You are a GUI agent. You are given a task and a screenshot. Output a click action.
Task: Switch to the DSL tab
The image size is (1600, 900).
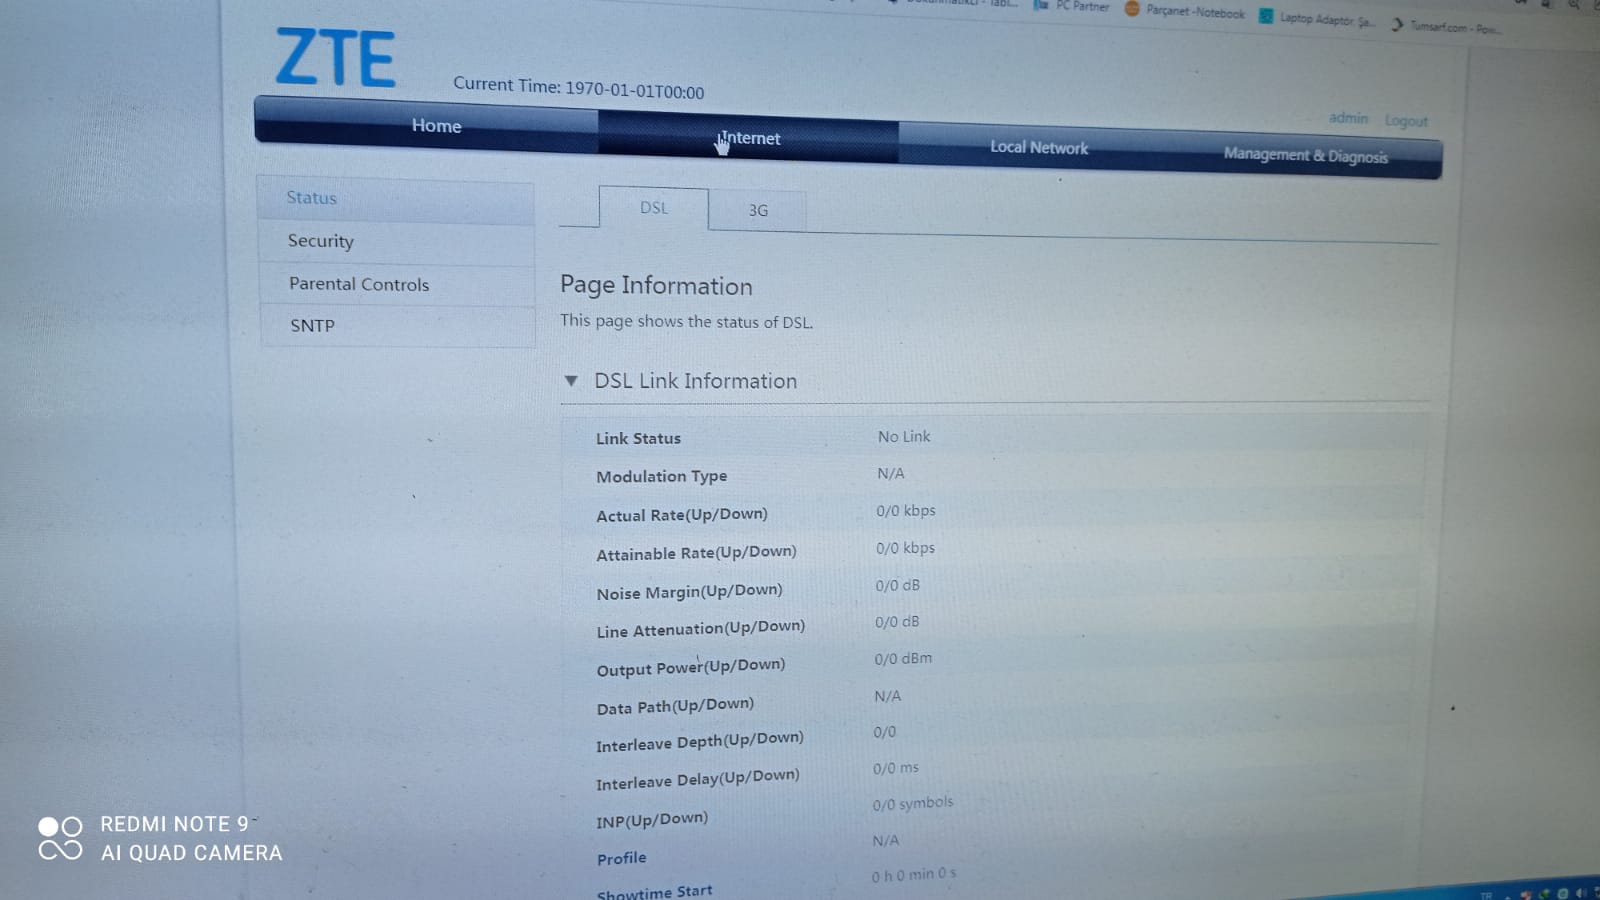point(654,208)
